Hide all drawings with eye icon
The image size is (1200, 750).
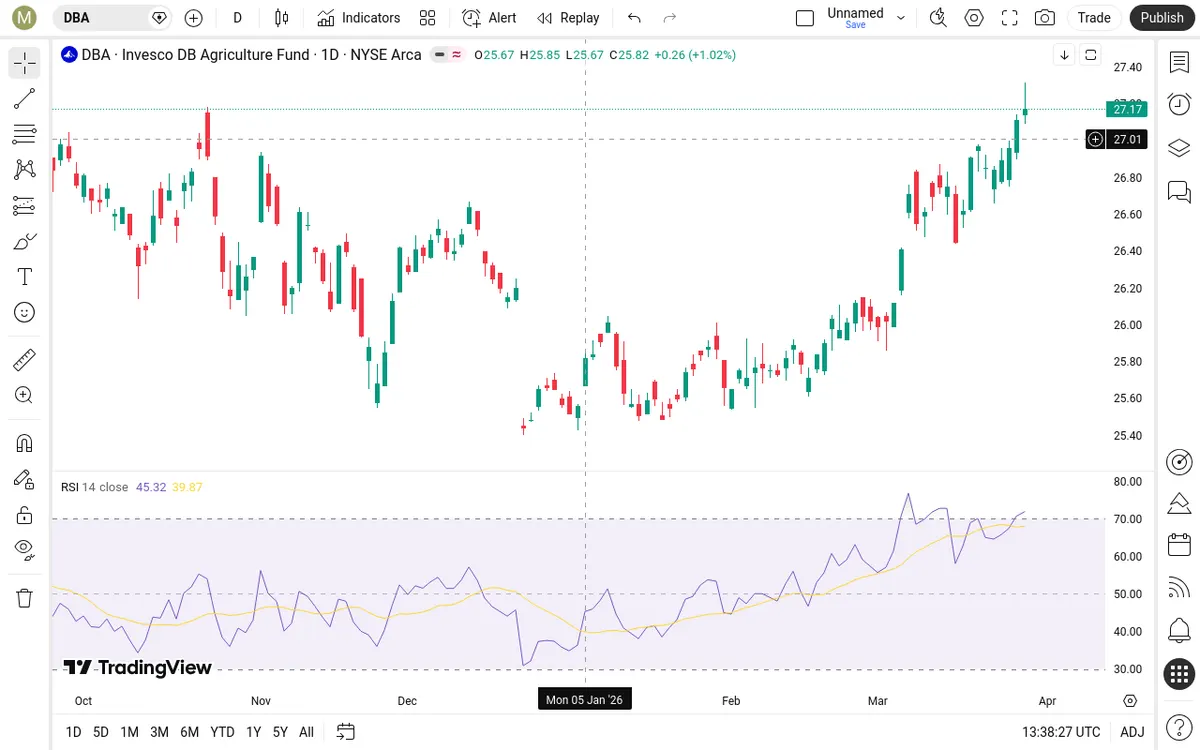25,550
